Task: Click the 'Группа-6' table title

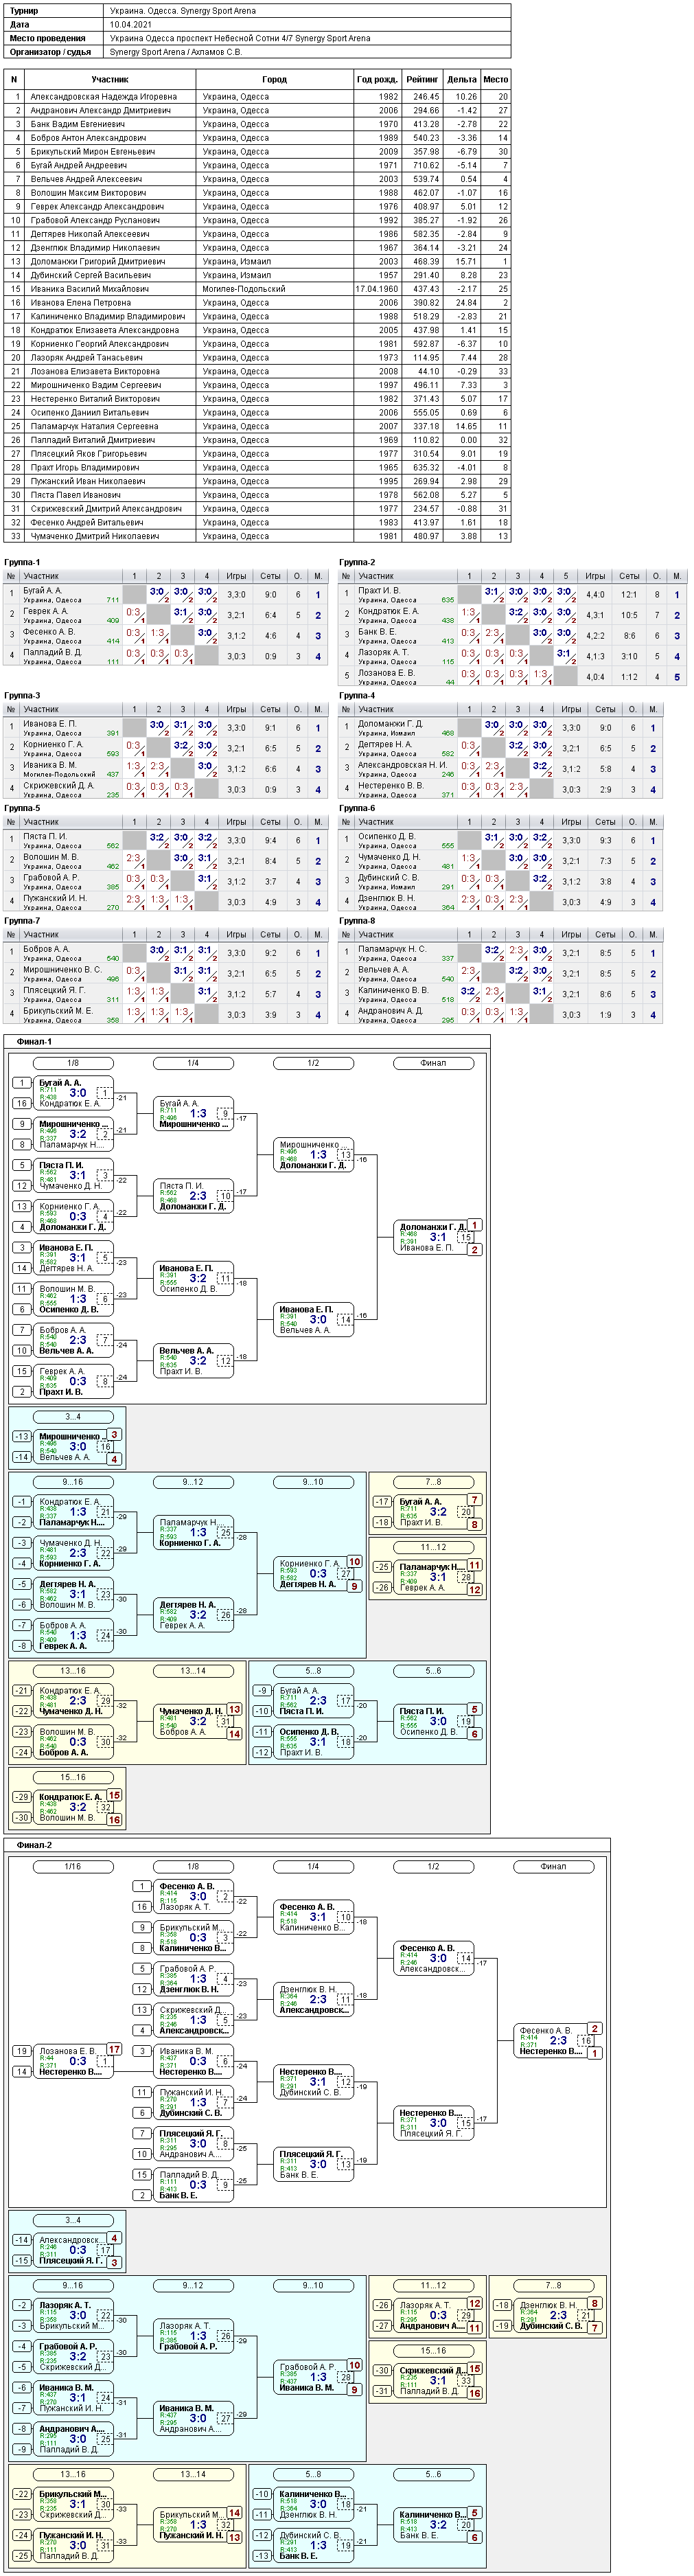Action: pos(358,809)
